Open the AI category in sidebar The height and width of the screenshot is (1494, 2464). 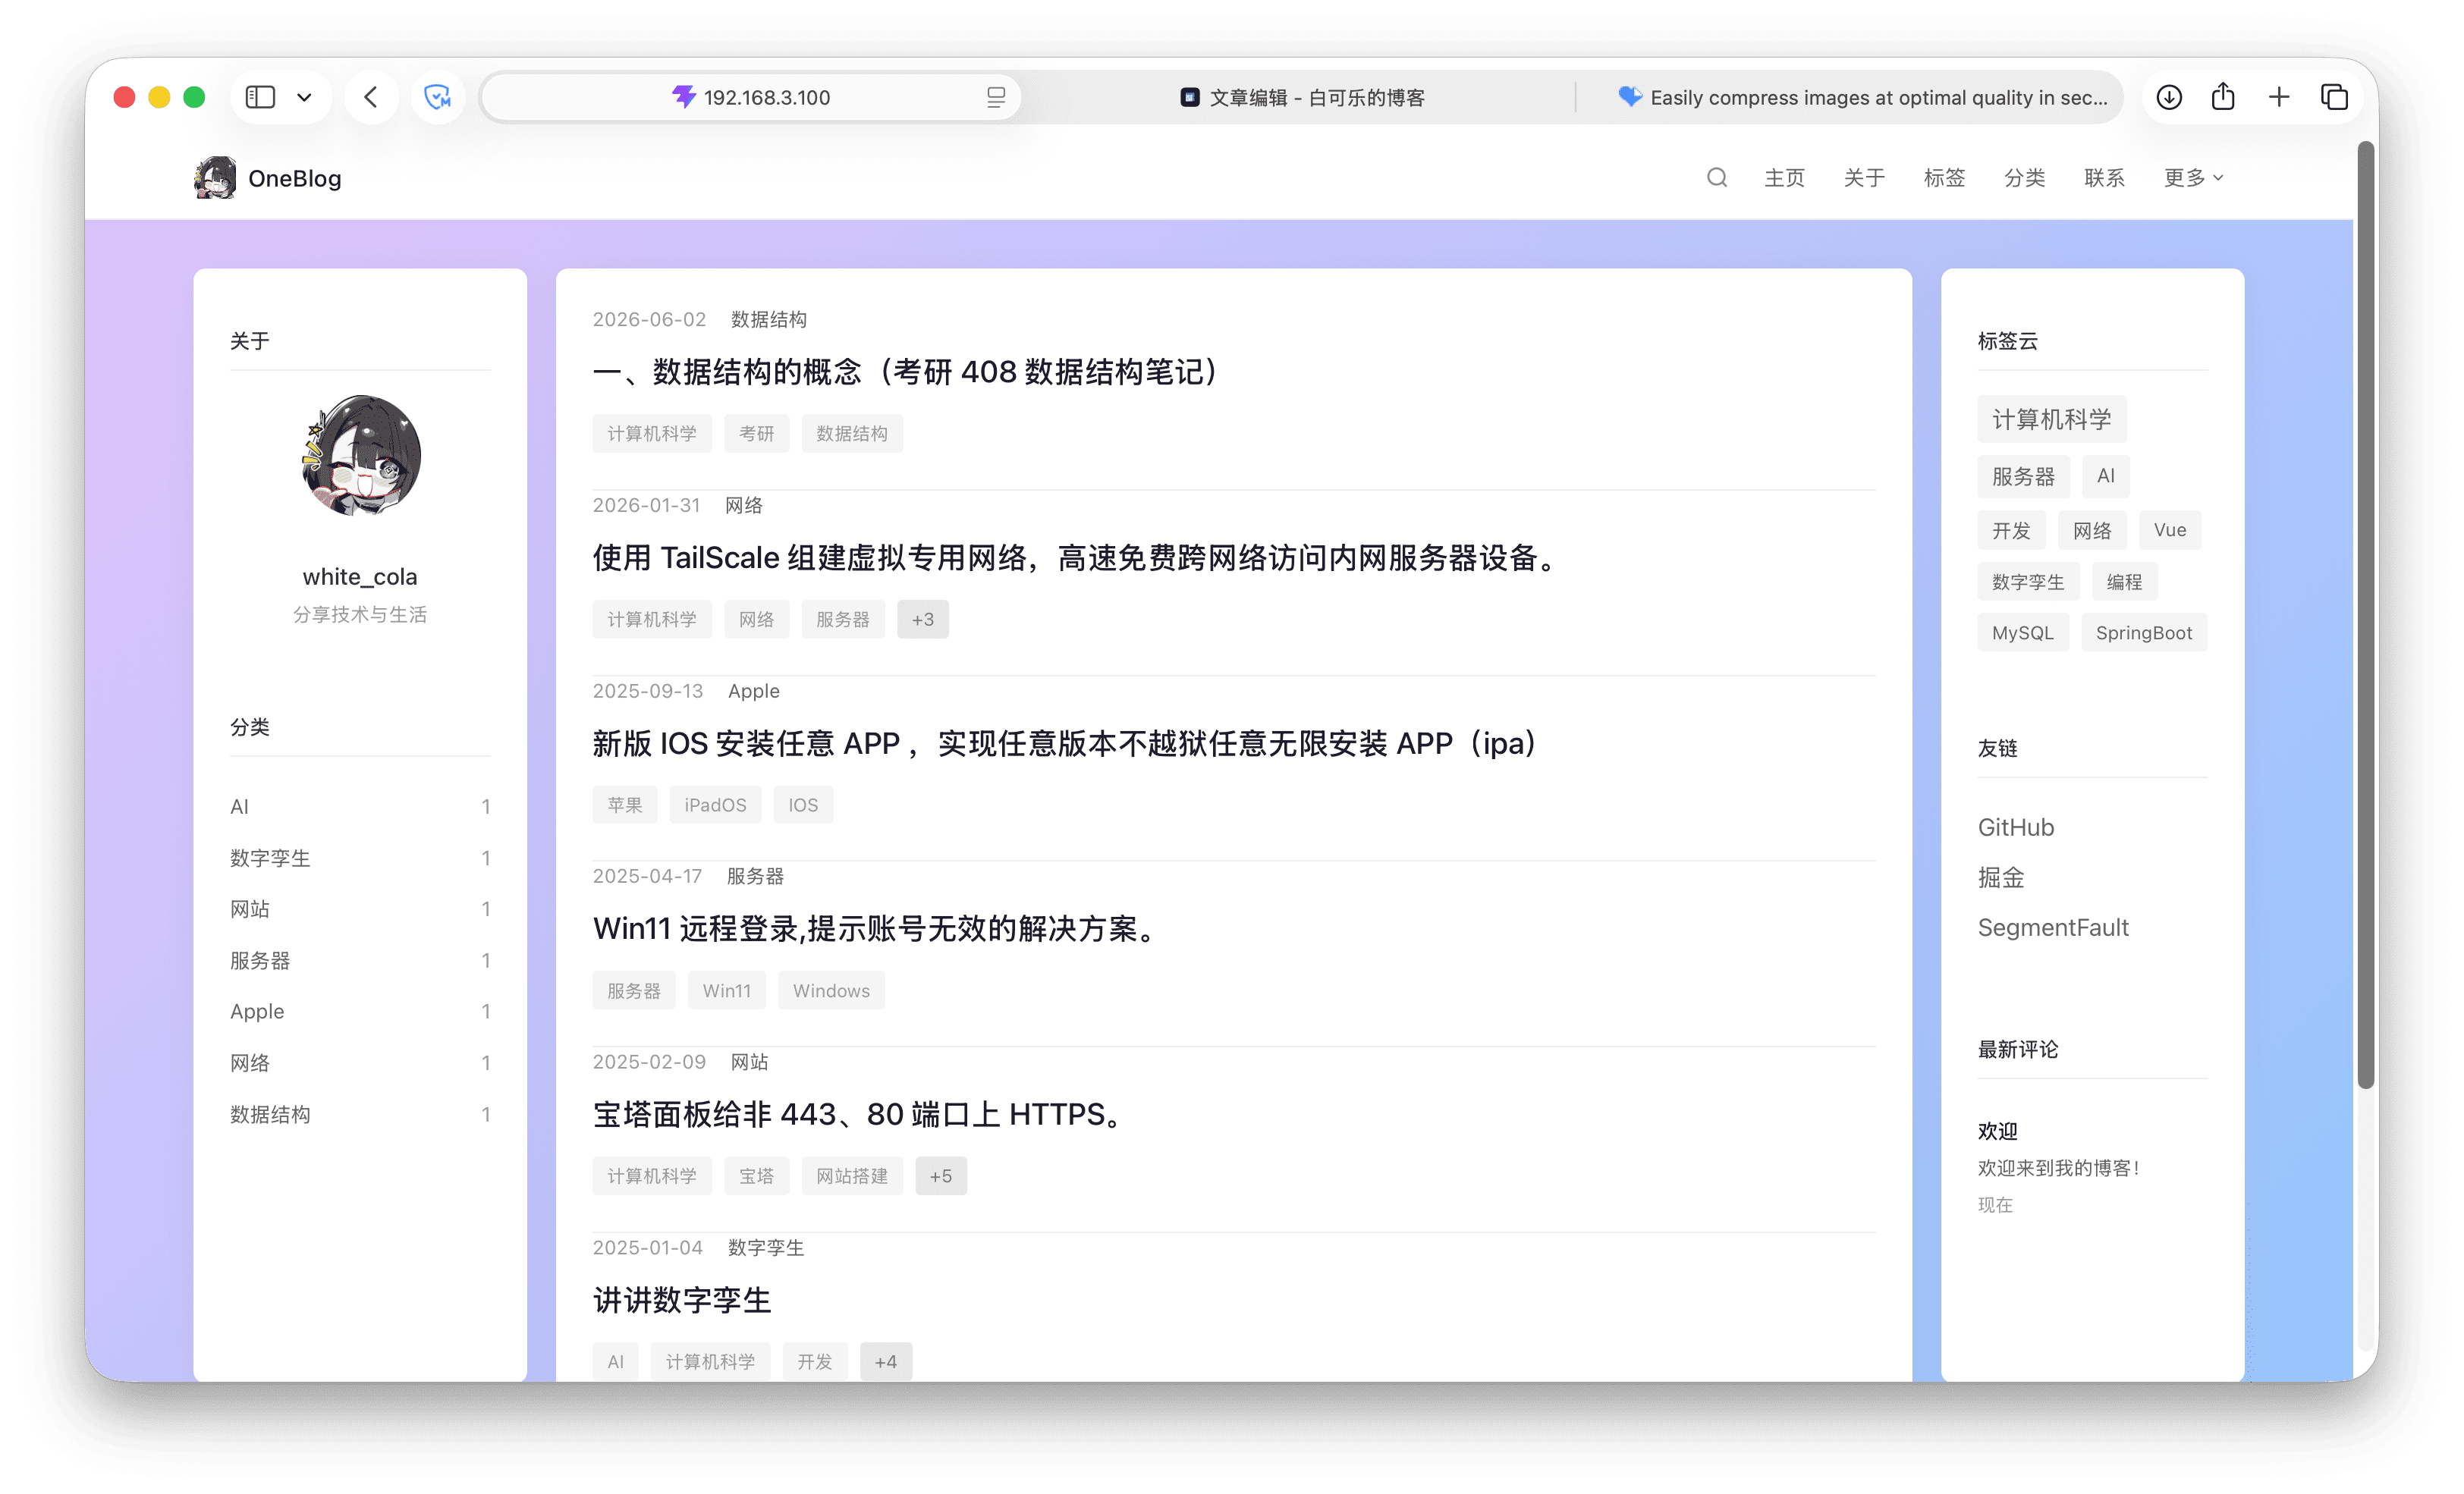pos(360,807)
